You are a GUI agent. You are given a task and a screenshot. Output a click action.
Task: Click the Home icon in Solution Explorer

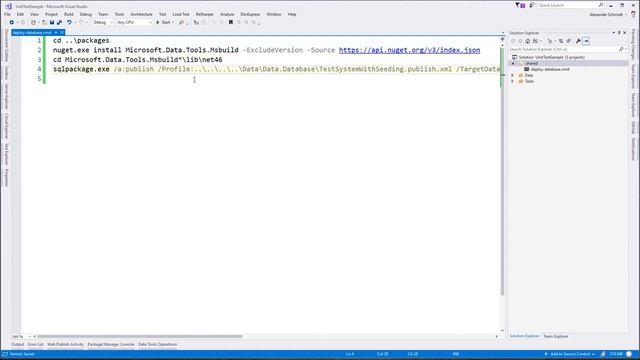pos(528,41)
